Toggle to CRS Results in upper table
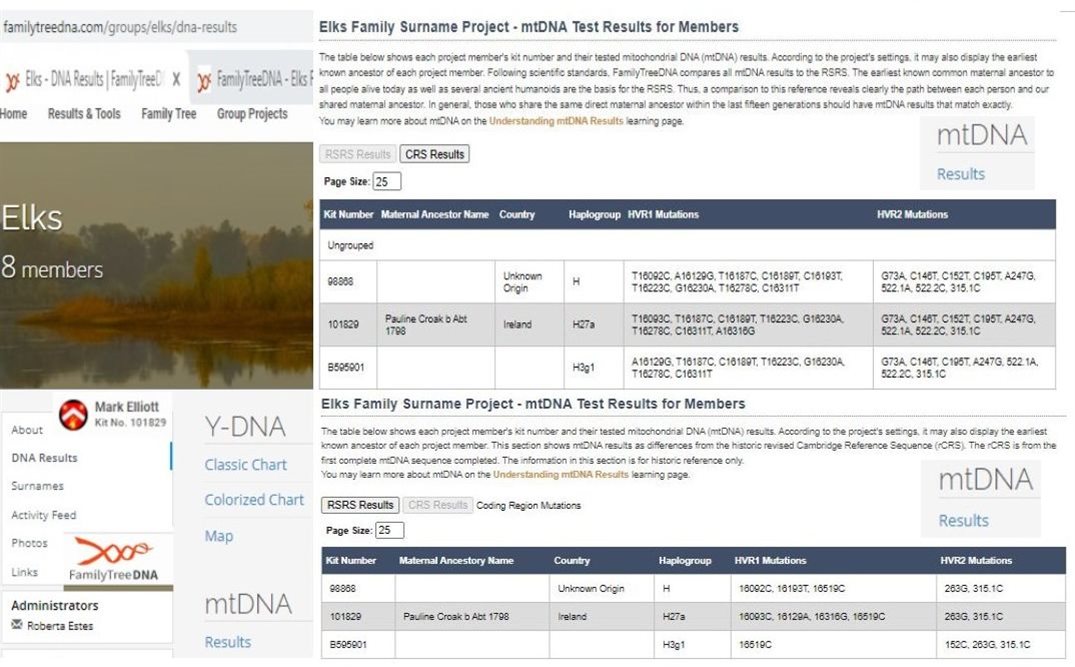 pyautogui.click(x=434, y=154)
